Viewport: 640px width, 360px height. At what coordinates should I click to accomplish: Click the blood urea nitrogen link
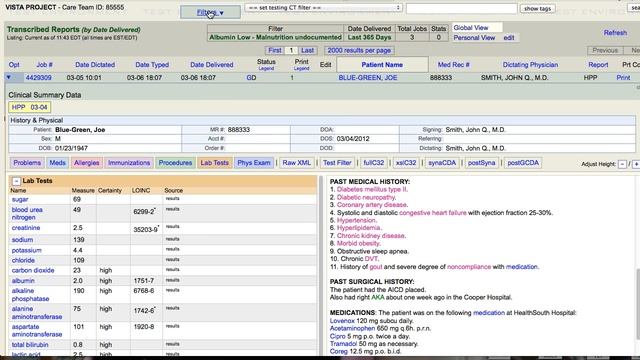(x=27, y=213)
